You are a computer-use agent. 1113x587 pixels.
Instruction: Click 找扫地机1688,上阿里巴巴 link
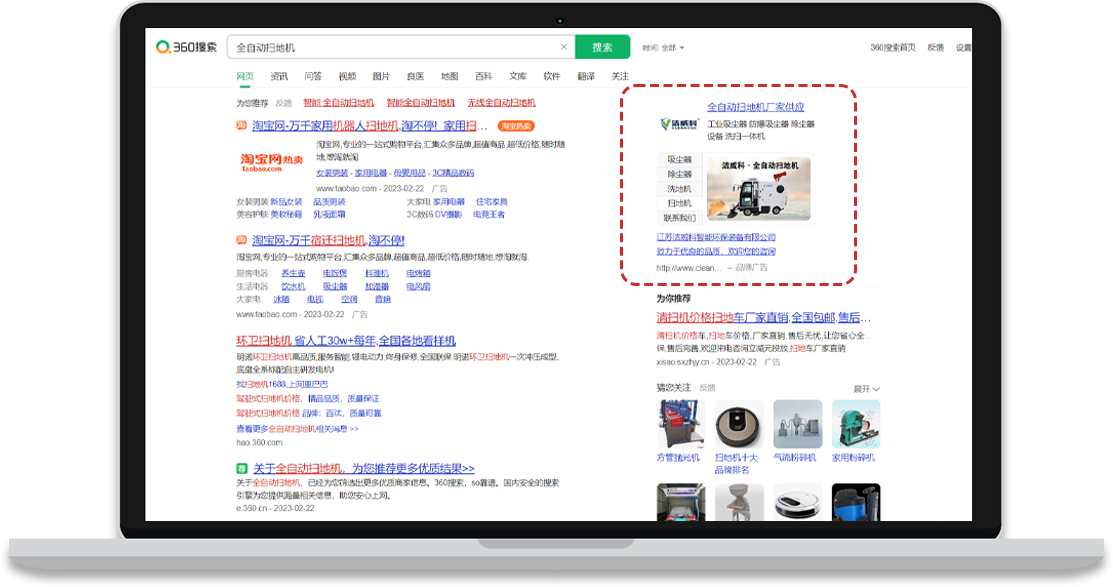(x=282, y=385)
